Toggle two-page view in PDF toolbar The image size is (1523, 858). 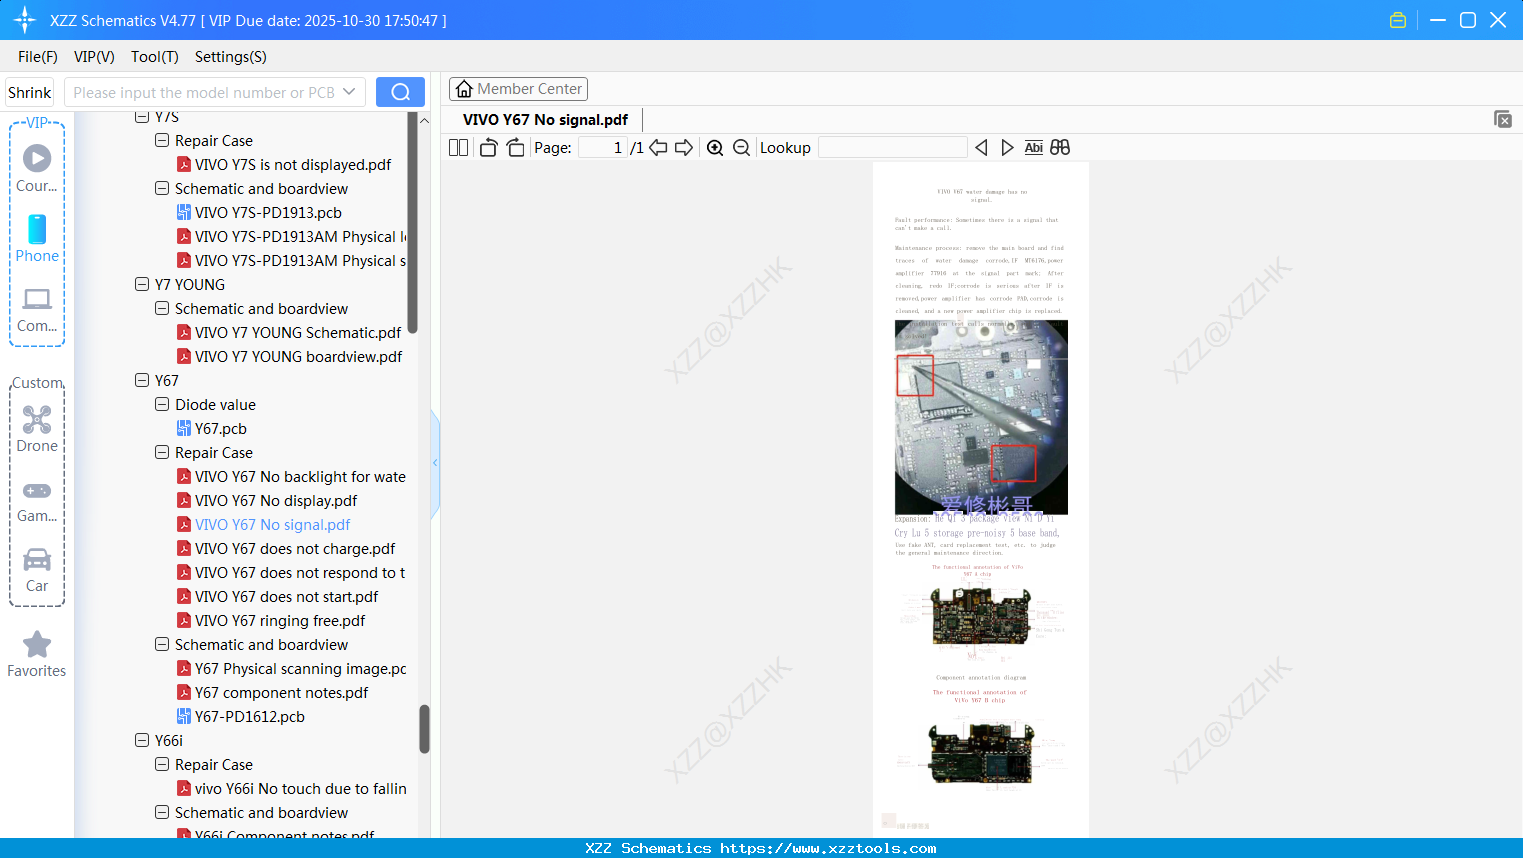pyautogui.click(x=459, y=148)
